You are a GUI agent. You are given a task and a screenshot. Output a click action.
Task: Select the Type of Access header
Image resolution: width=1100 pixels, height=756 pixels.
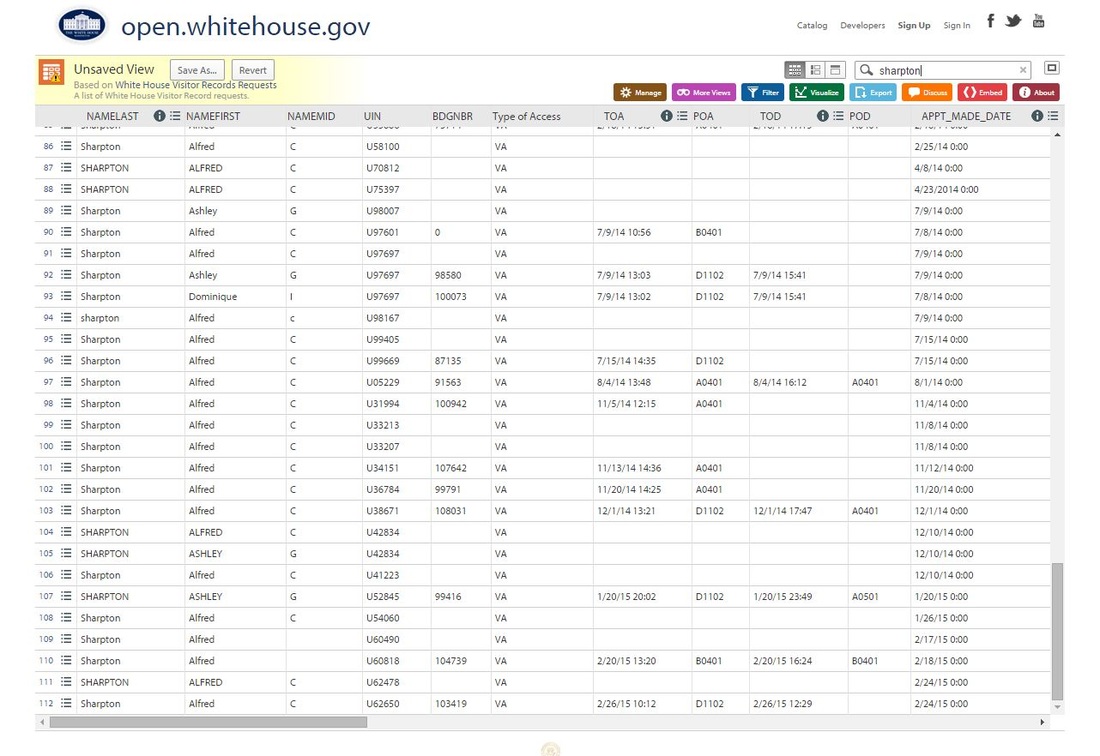point(526,116)
